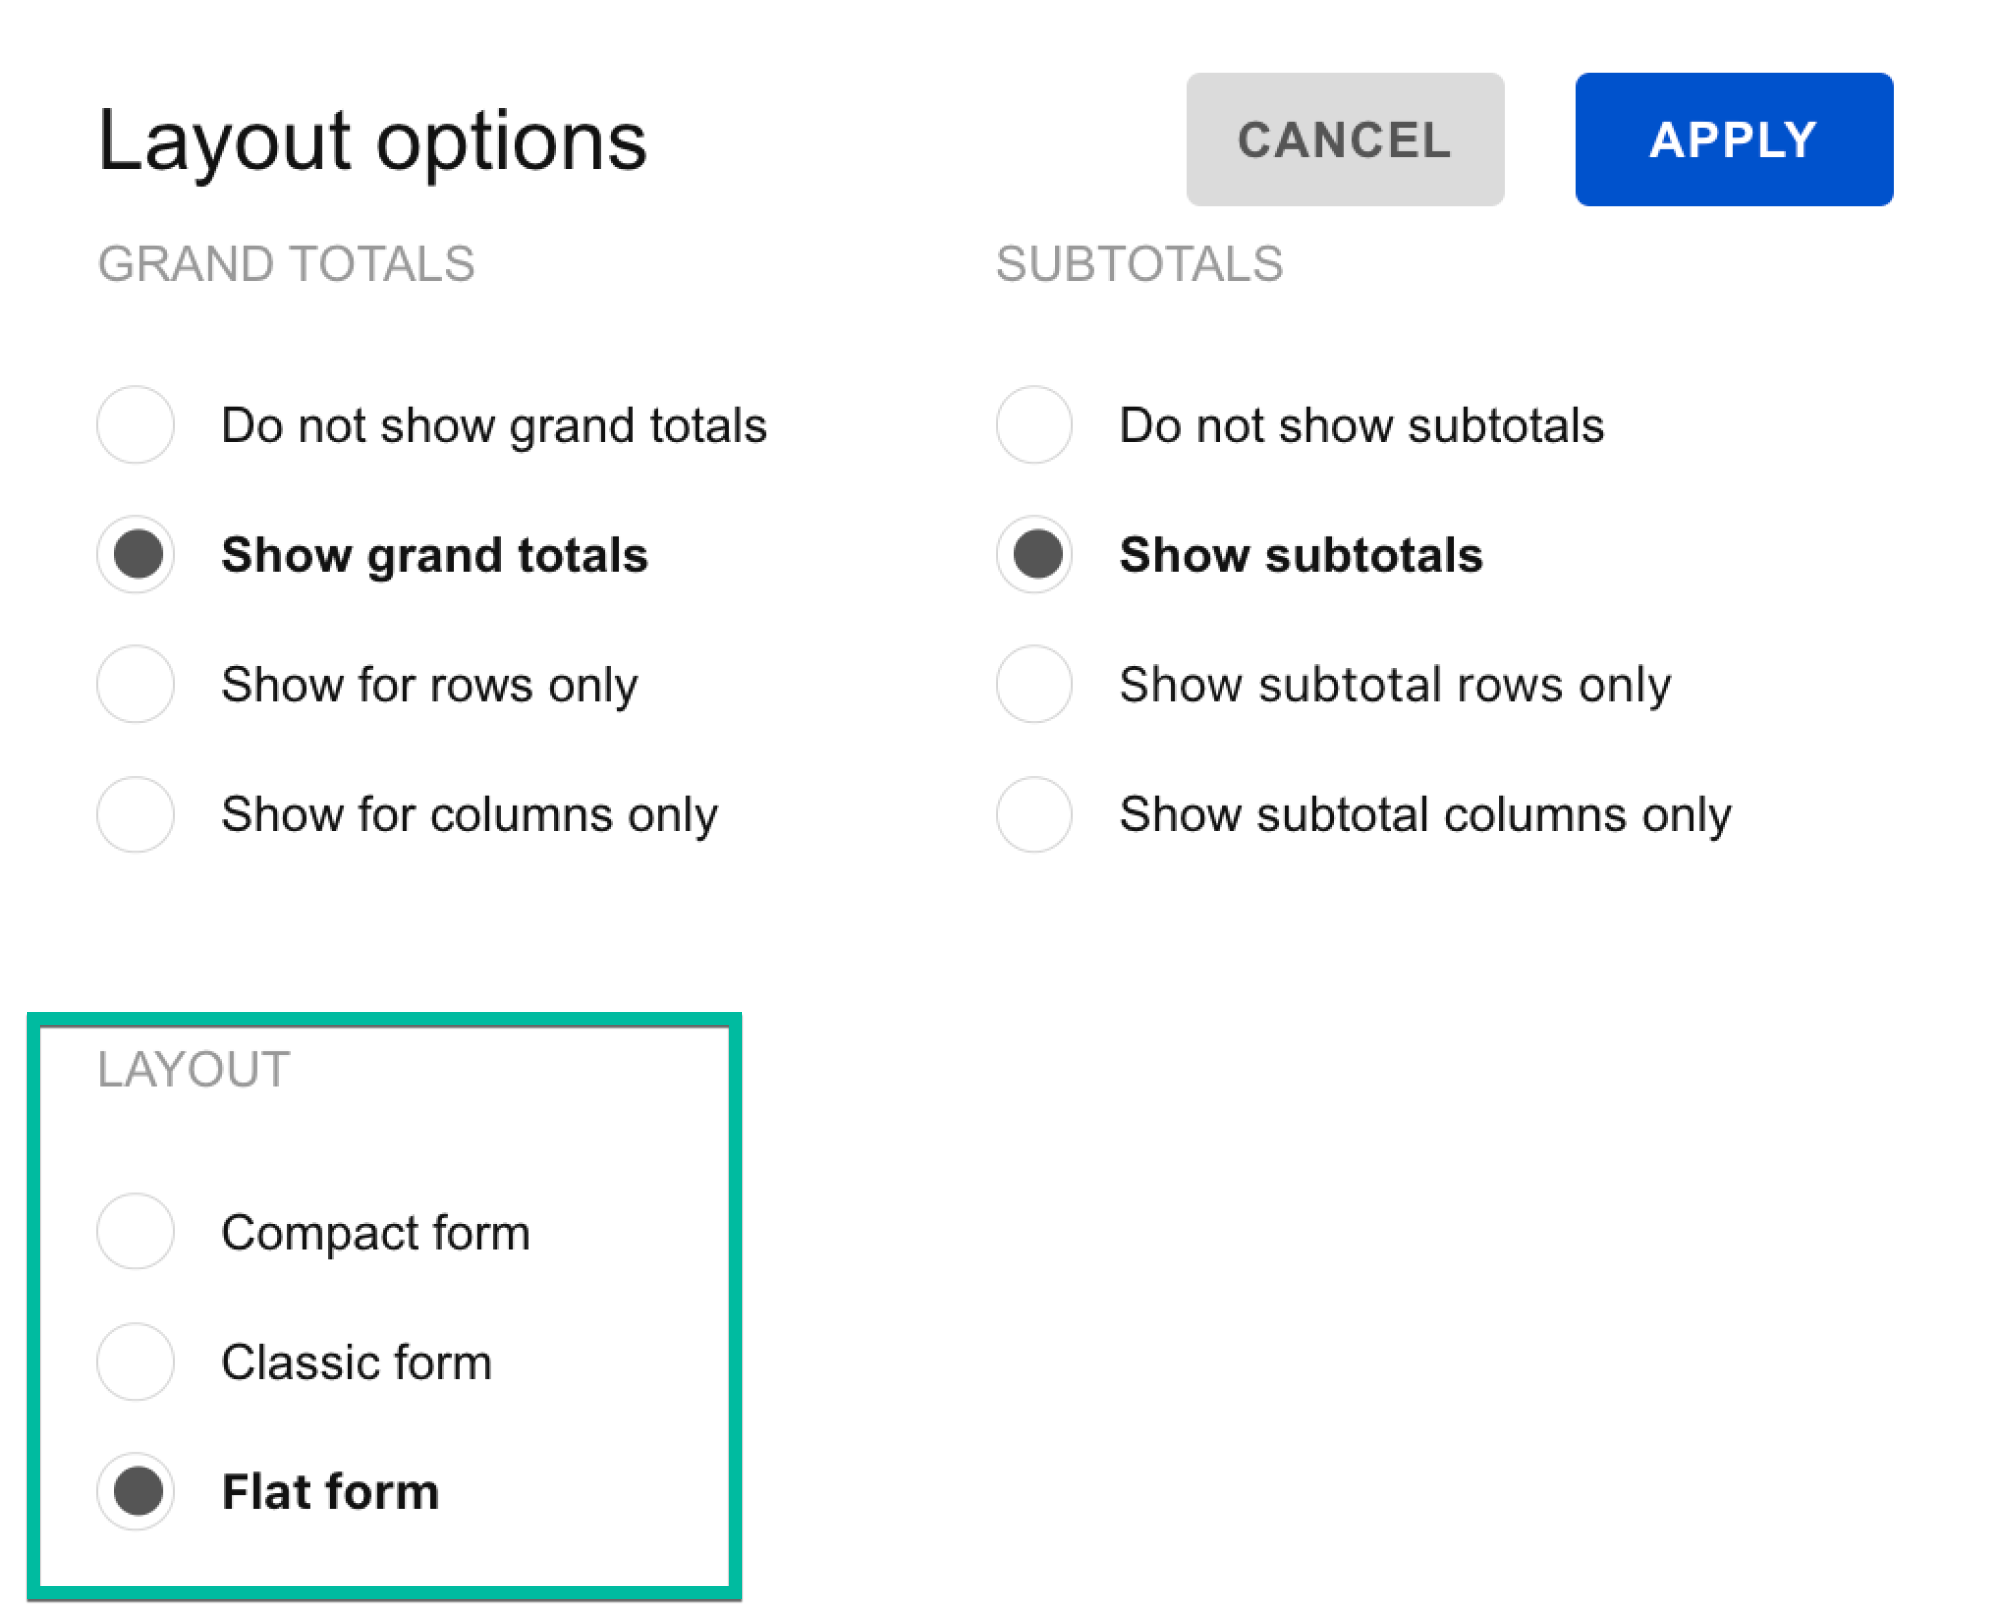Click the SUBTOTALS section heading

(1139, 265)
